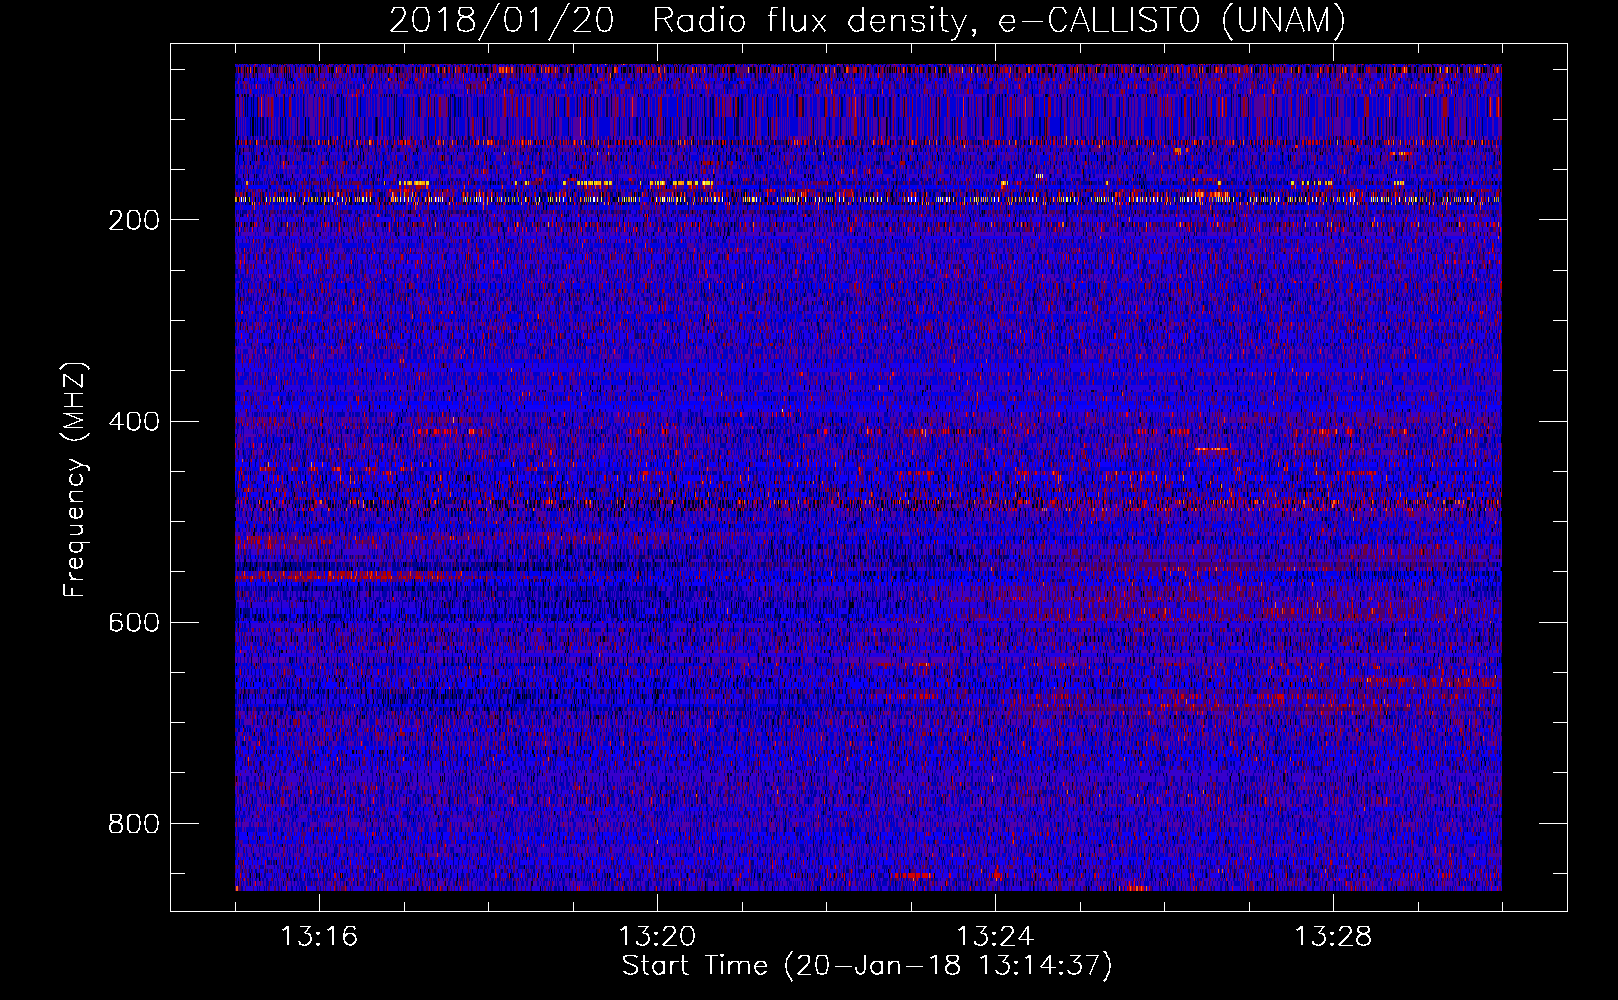1618x1000 pixels.
Task: Click the 800 frequency tick label
Action: (134, 823)
